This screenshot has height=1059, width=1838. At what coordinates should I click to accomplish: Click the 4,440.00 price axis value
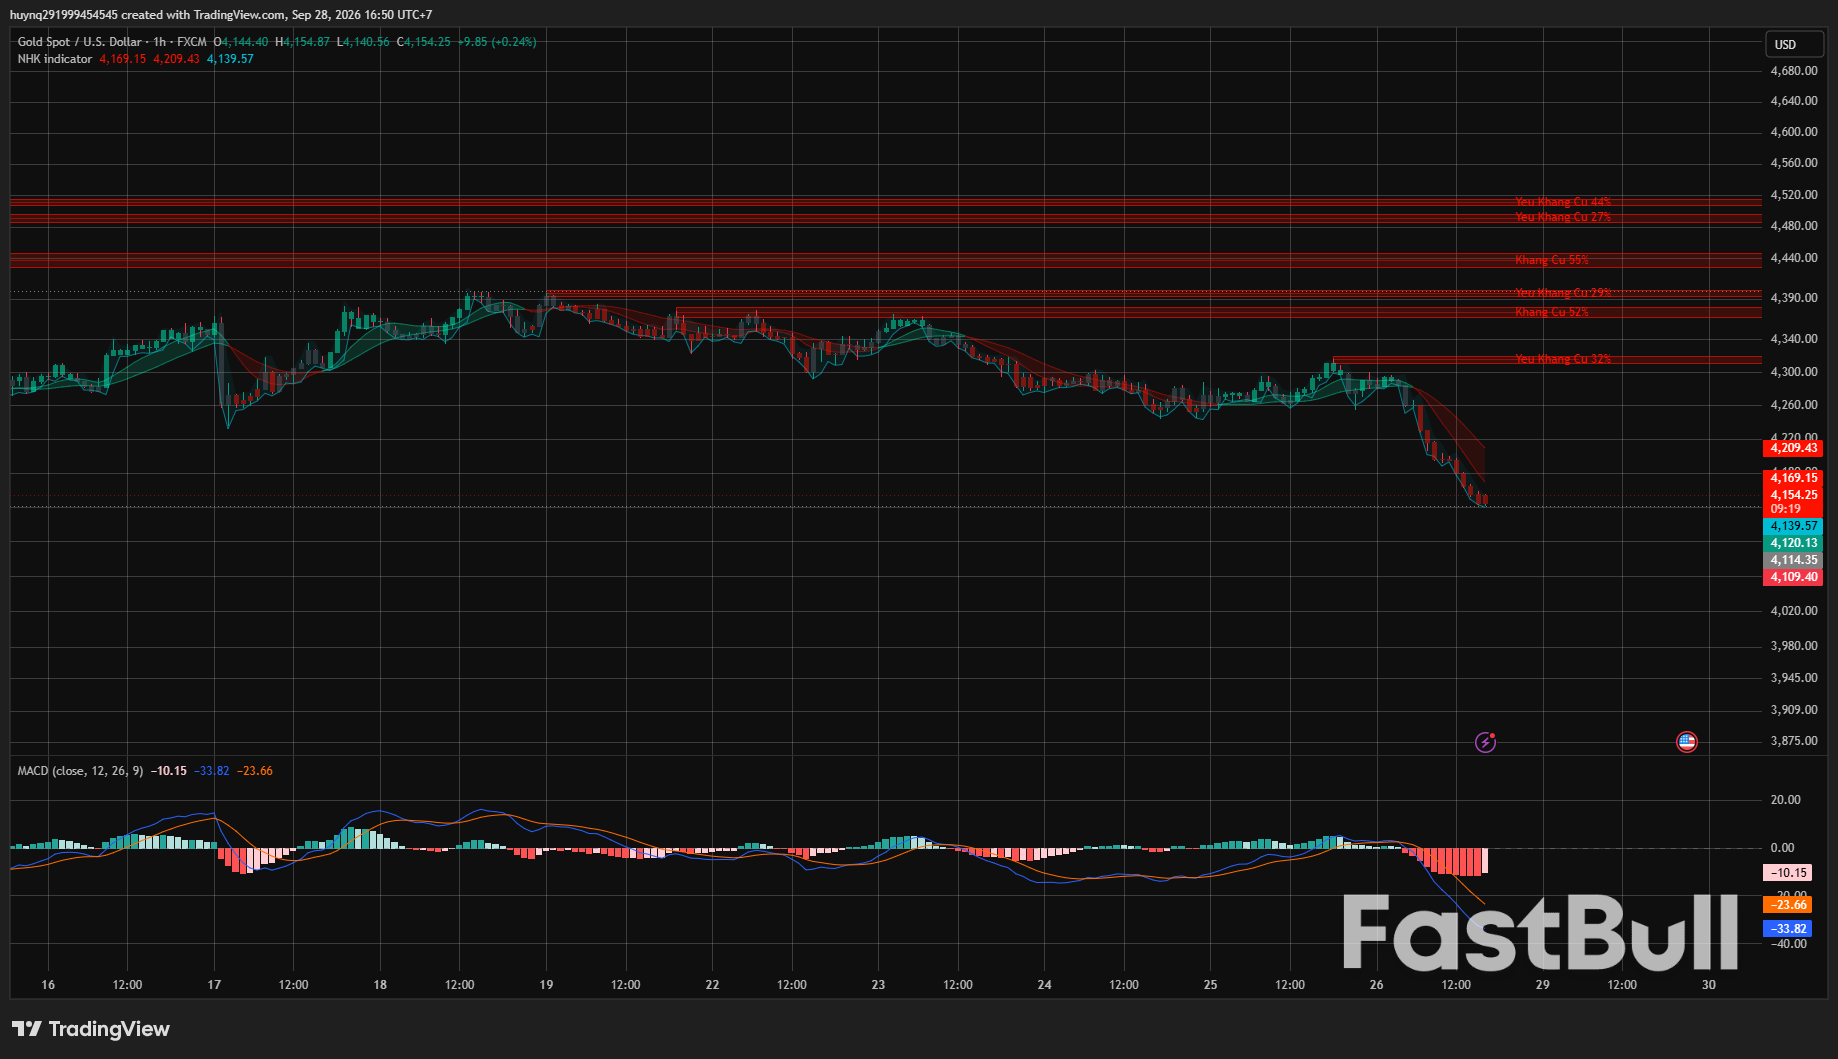pos(1794,258)
